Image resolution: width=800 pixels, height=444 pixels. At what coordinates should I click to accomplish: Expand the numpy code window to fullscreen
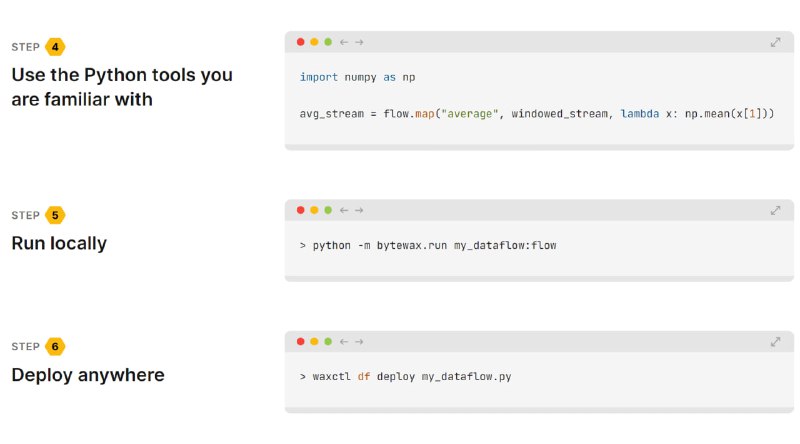[x=775, y=42]
